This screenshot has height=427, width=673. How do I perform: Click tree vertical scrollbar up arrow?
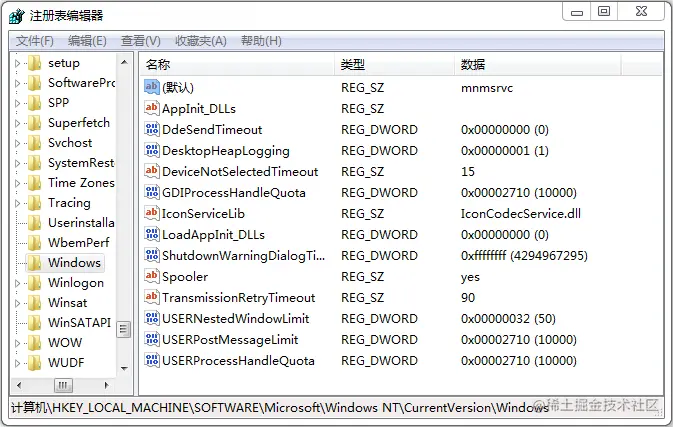(x=124, y=63)
